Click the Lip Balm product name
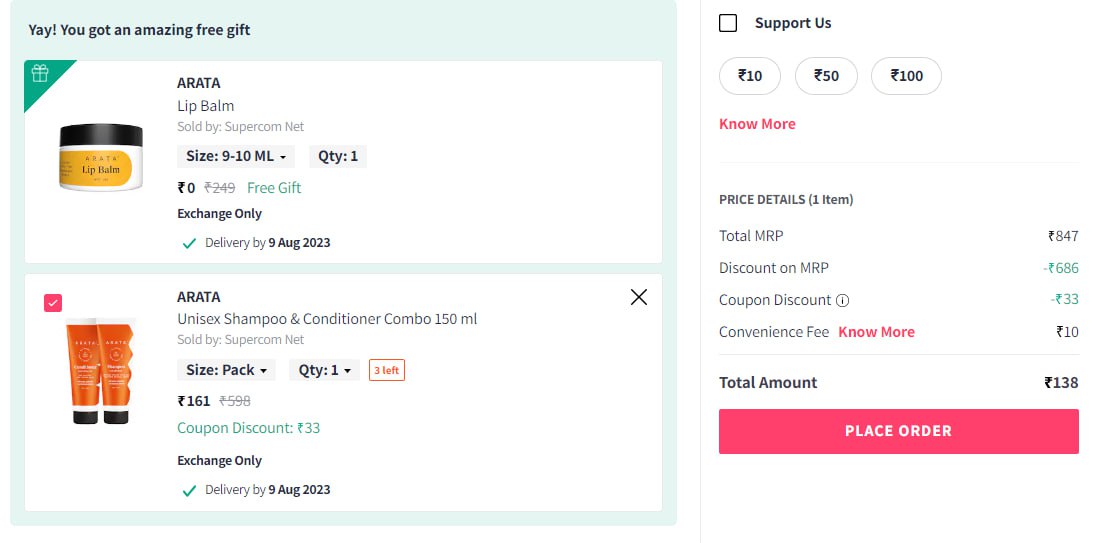The height and width of the screenshot is (543, 1115). [206, 106]
